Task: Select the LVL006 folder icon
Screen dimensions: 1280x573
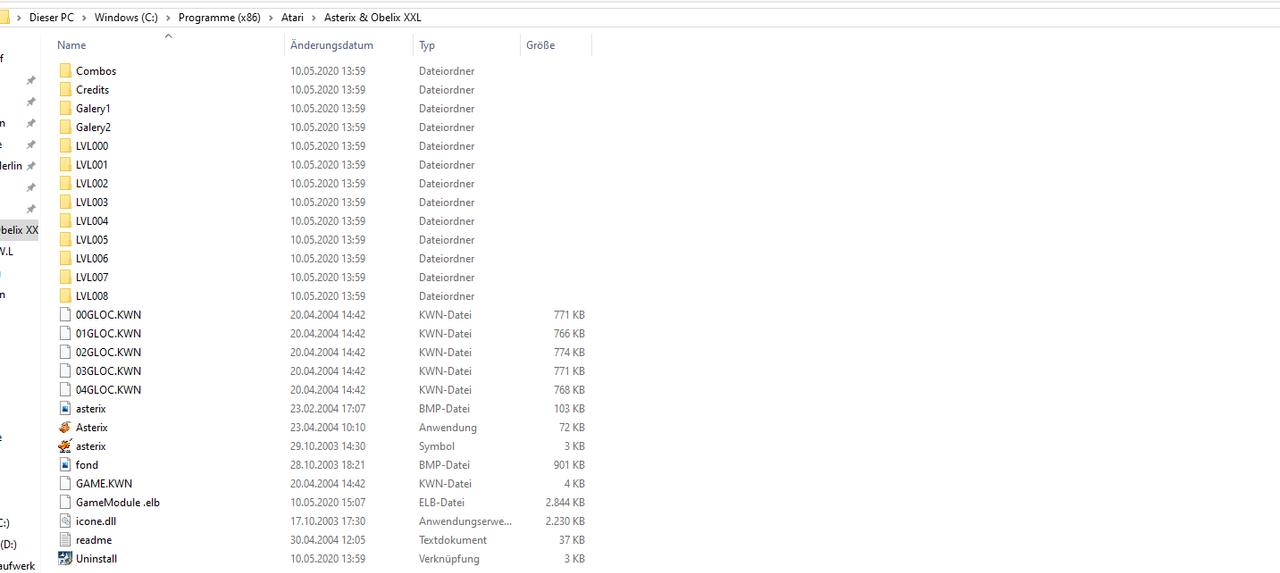Action: (65, 258)
